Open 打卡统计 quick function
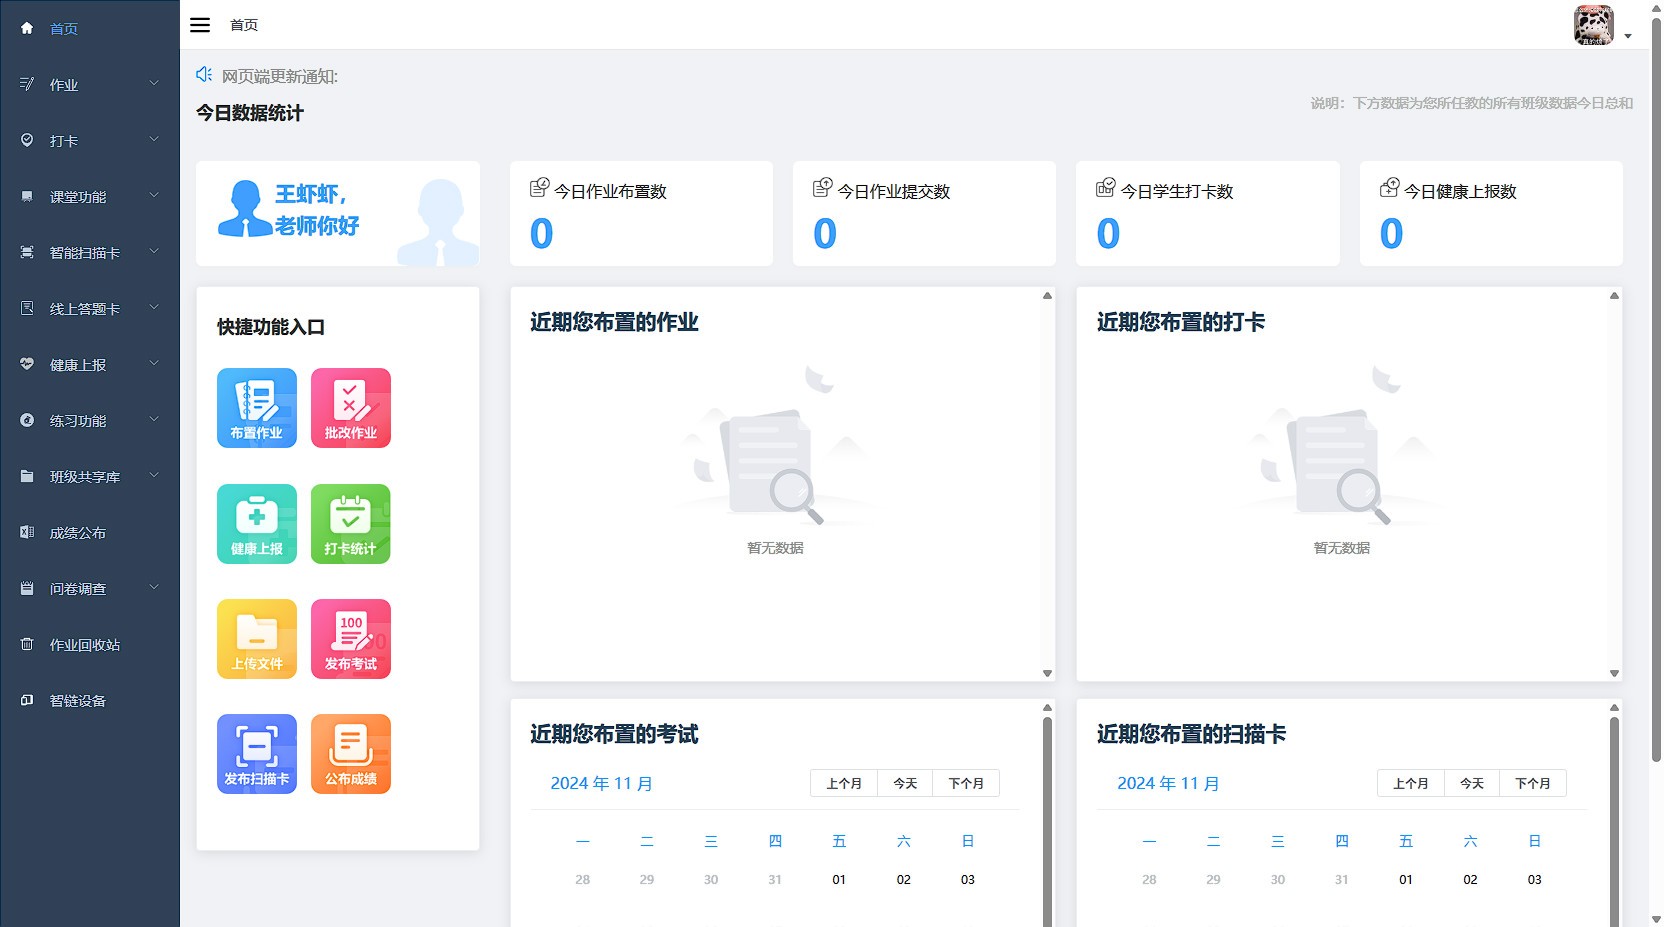 tap(350, 523)
